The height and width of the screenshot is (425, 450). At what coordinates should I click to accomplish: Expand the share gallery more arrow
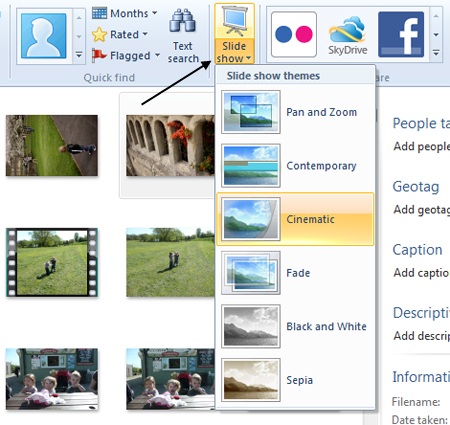pyautogui.click(x=436, y=53)
